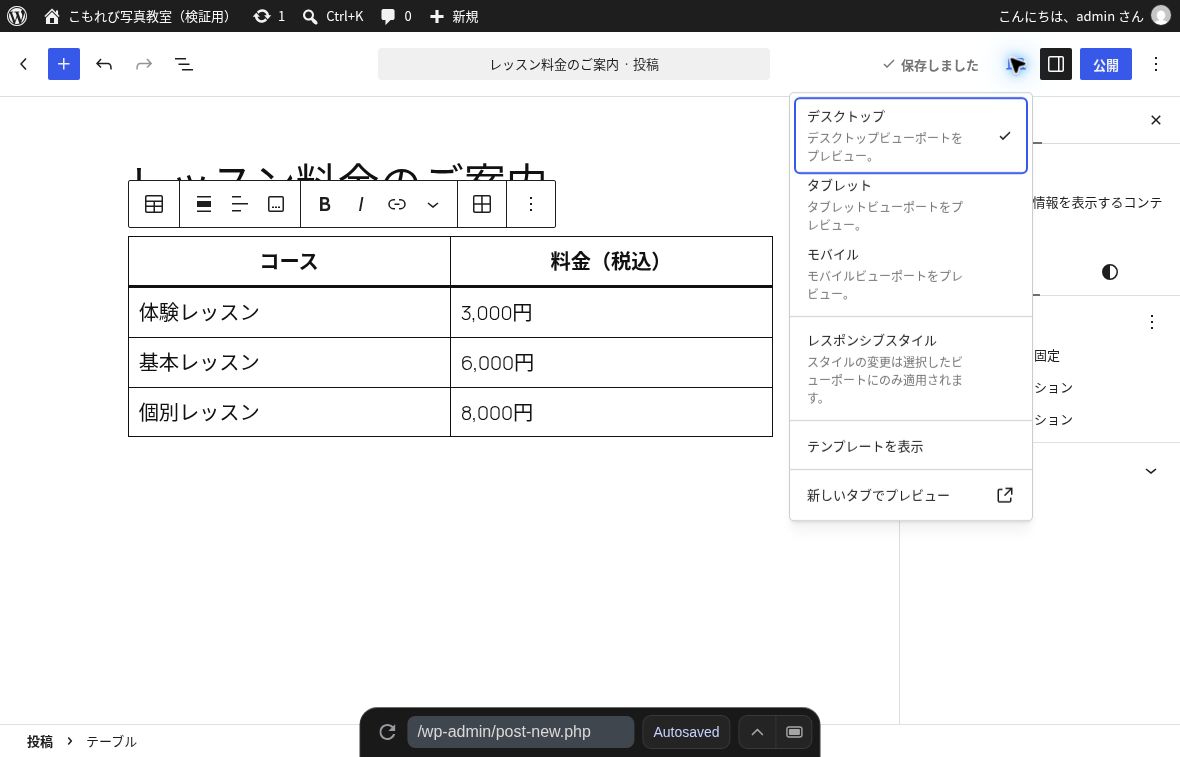Redo the undone change

tap(144, 64)
